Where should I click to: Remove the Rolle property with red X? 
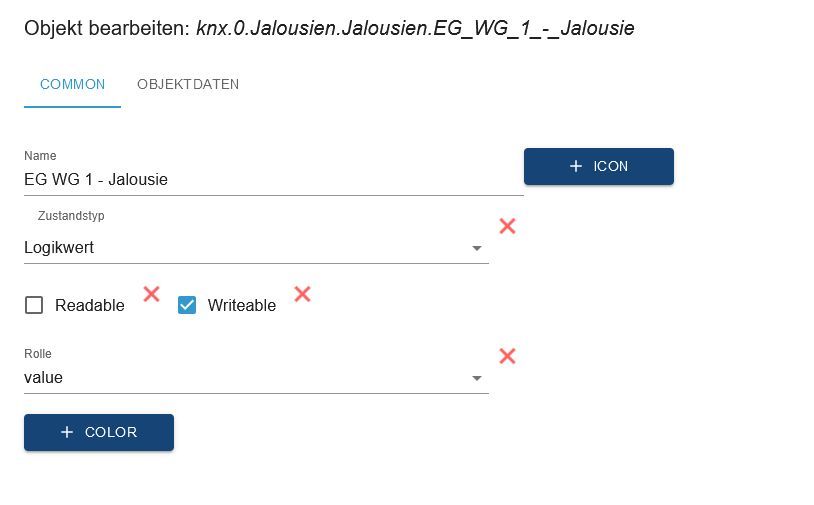pyautogui.click(x=507, y=356)
